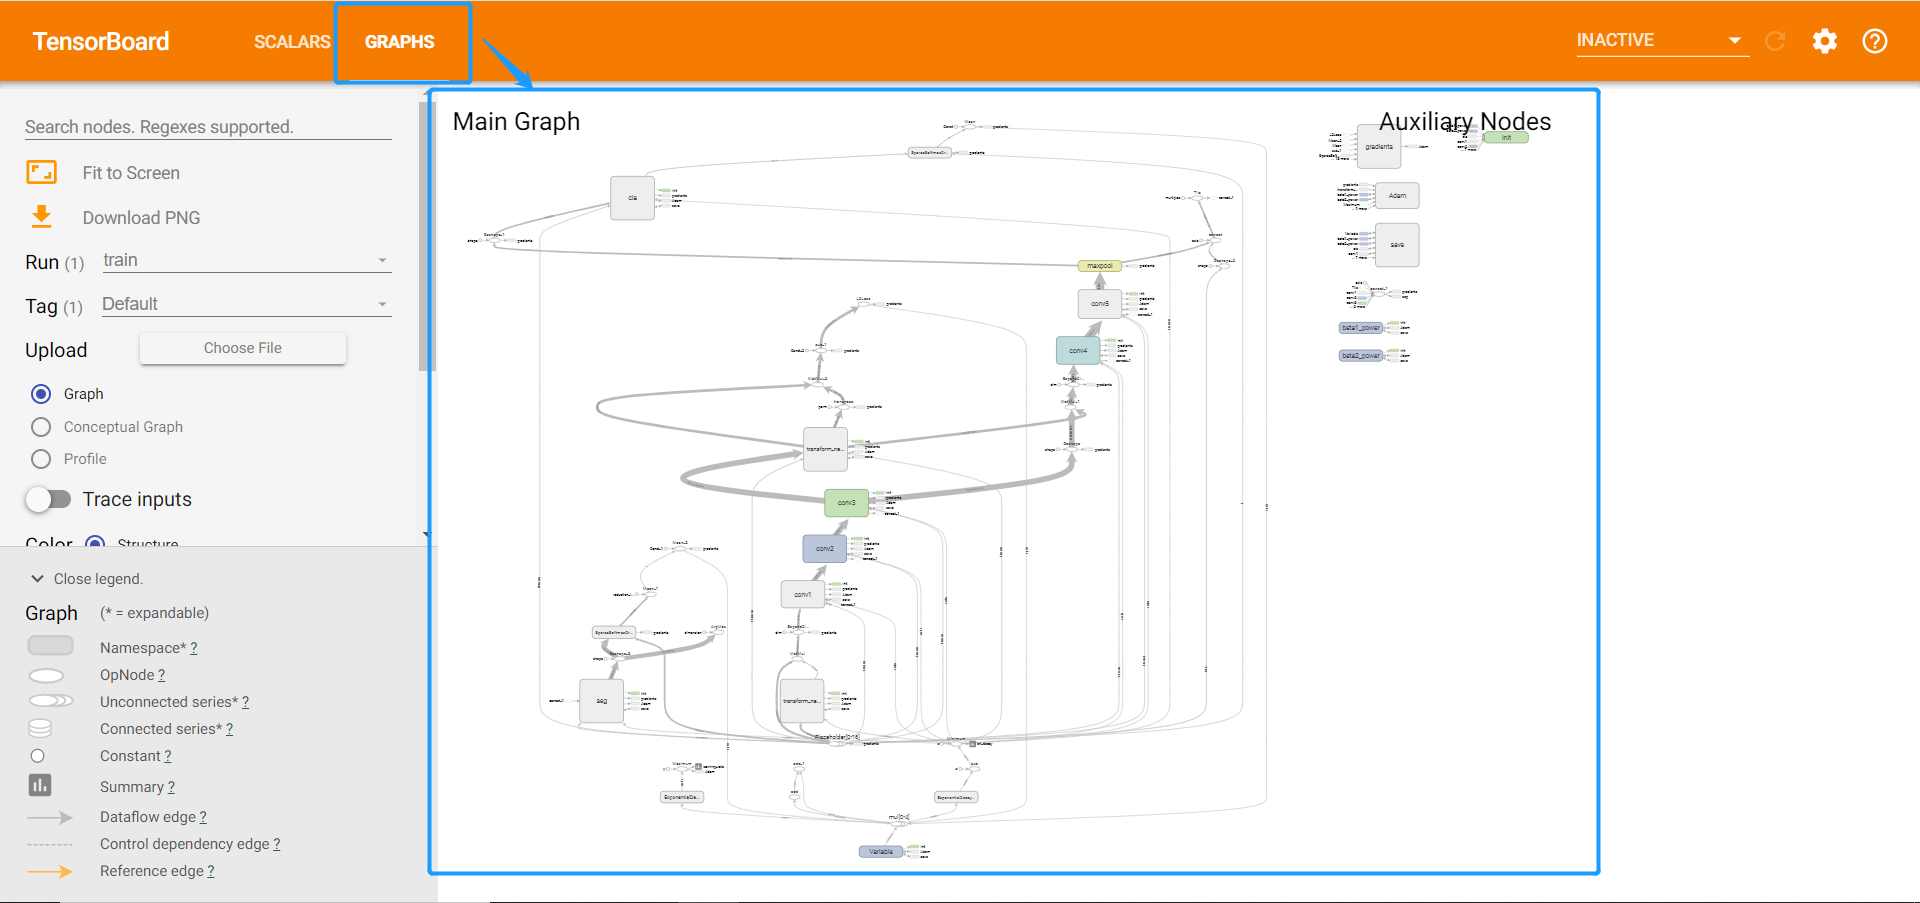Select the Conceptual Graph radio button
The height and width of the screenshot is (903, 1920).
[x=41, y=426]
